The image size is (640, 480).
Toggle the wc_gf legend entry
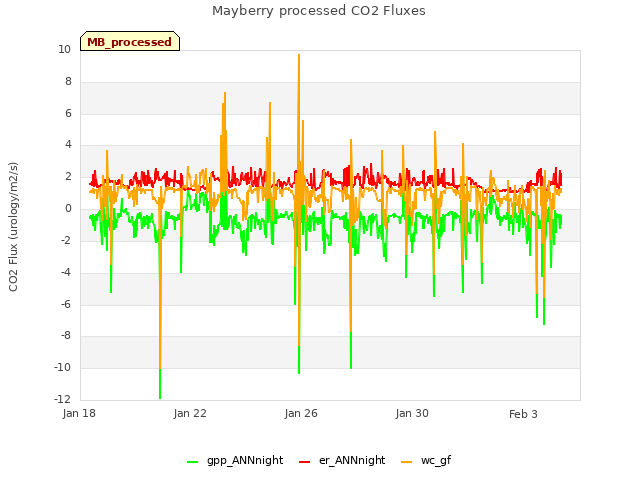[426, 460]
